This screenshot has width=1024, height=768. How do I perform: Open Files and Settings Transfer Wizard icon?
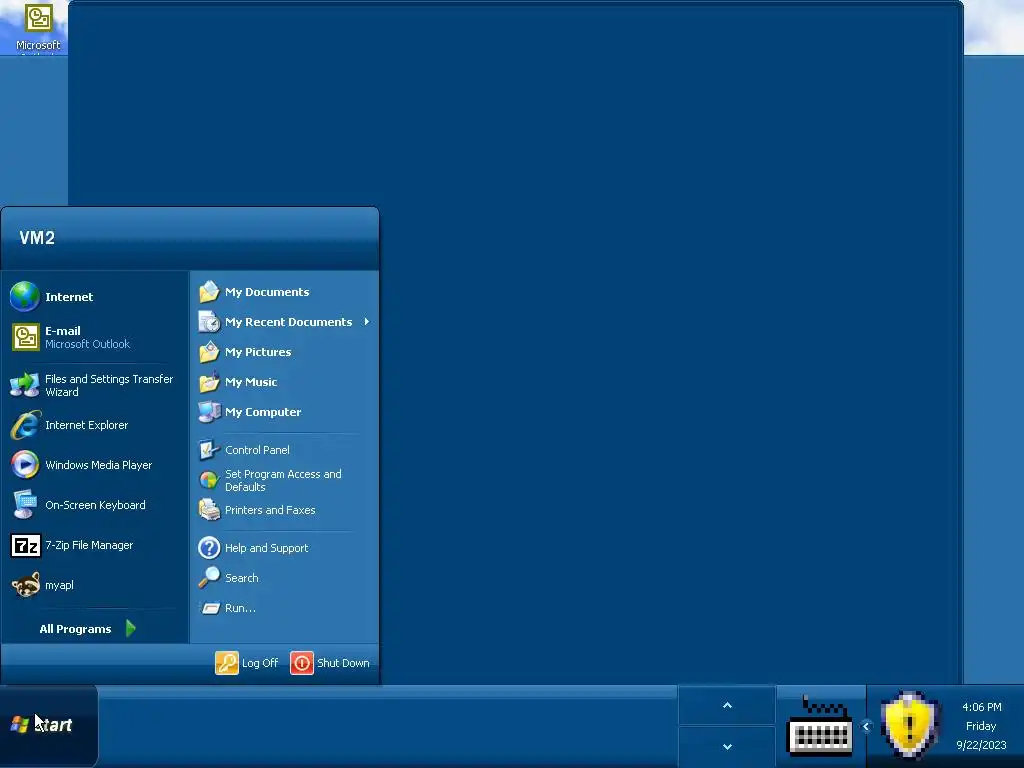point(25,385)
